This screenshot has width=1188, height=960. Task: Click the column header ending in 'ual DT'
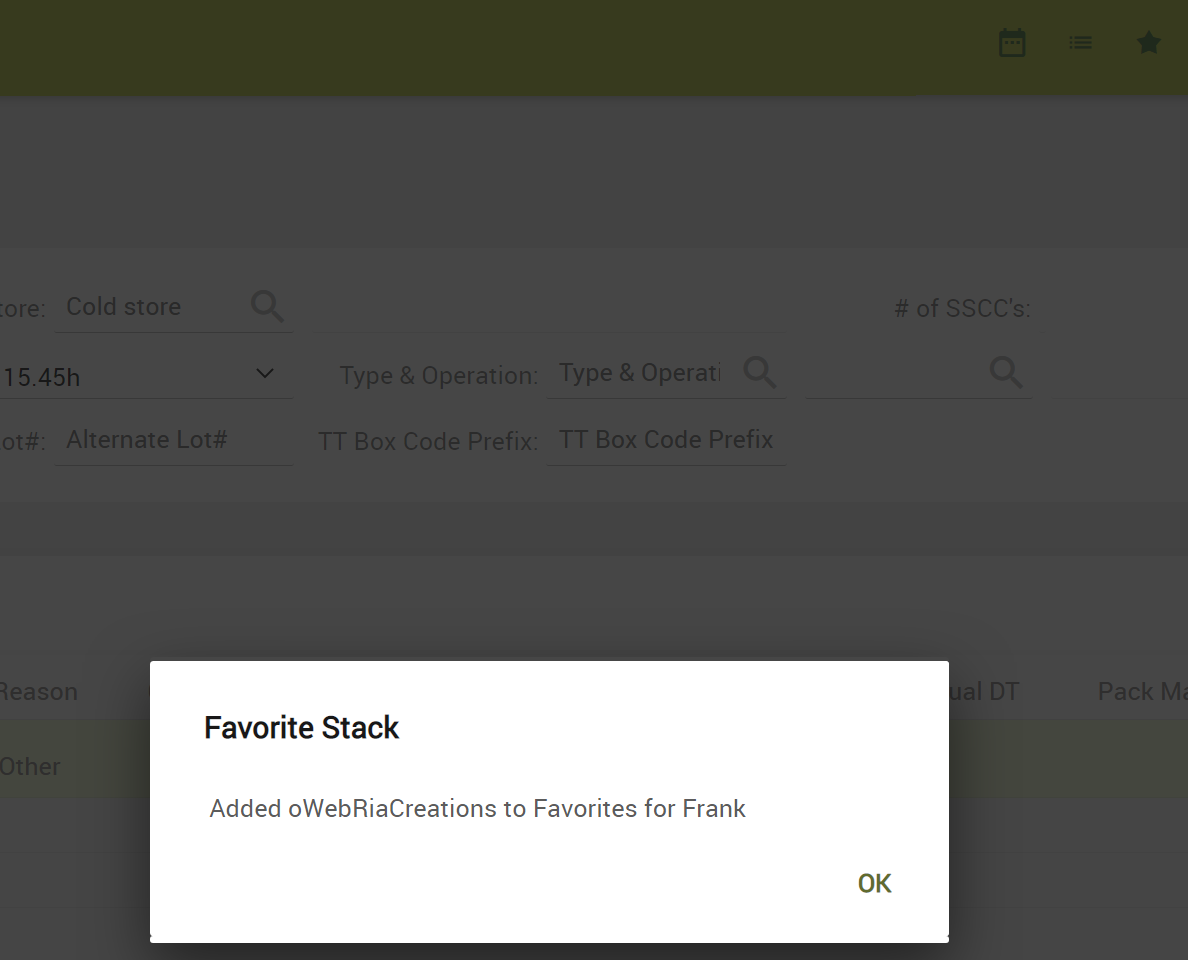pos(983,691)
